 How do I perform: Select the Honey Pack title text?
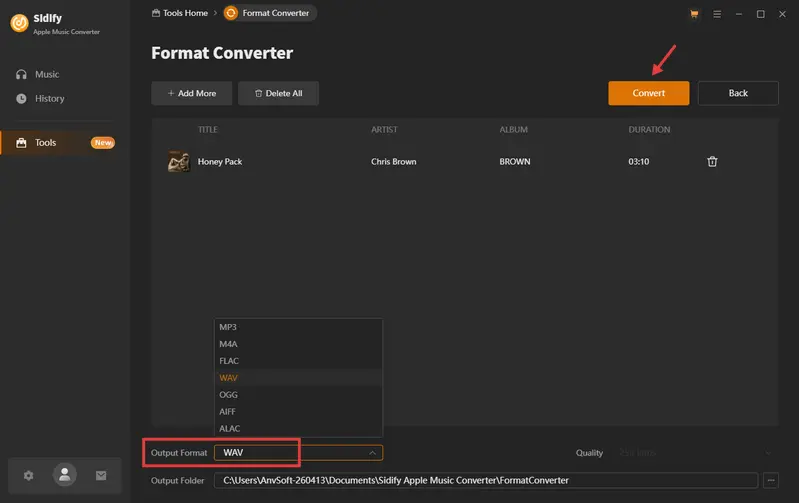coord(220,162)
